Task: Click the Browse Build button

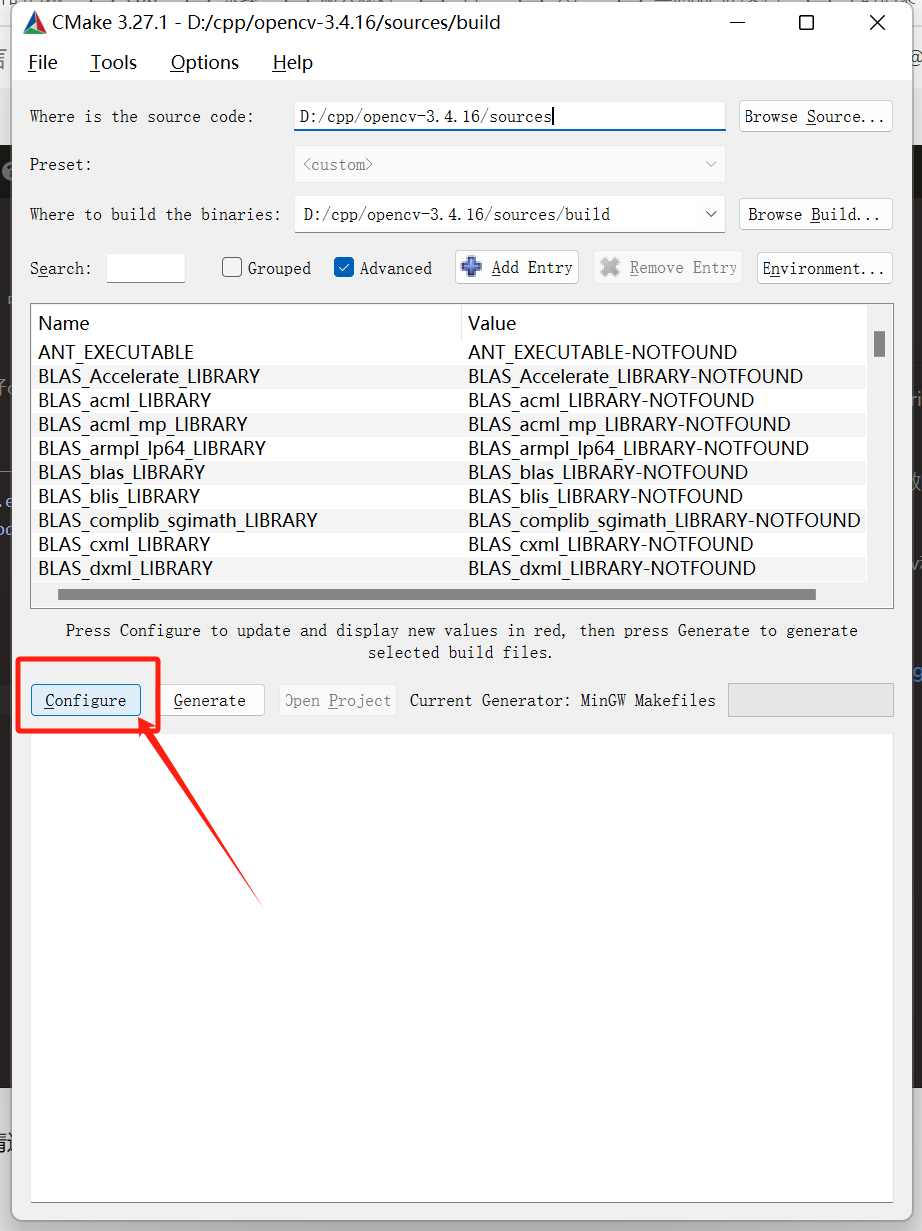Action: tap(814, 214)
